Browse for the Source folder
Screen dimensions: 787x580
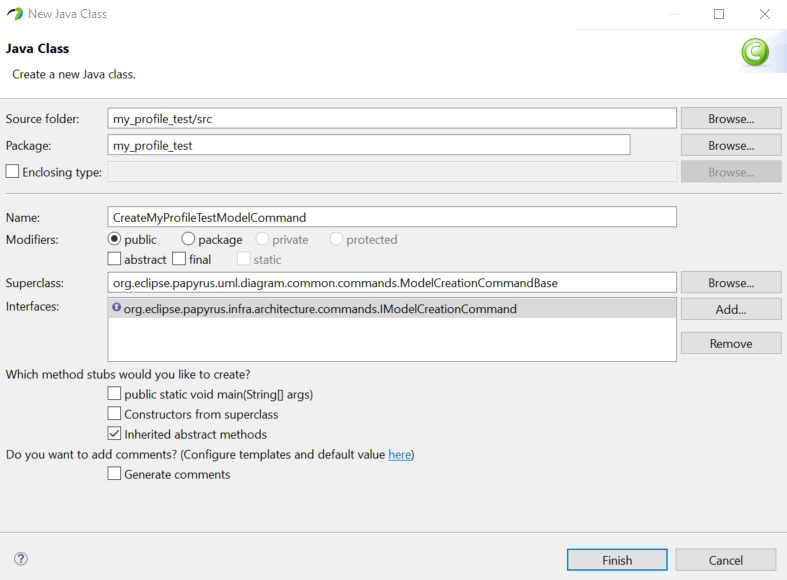click(x=731, y=119)
